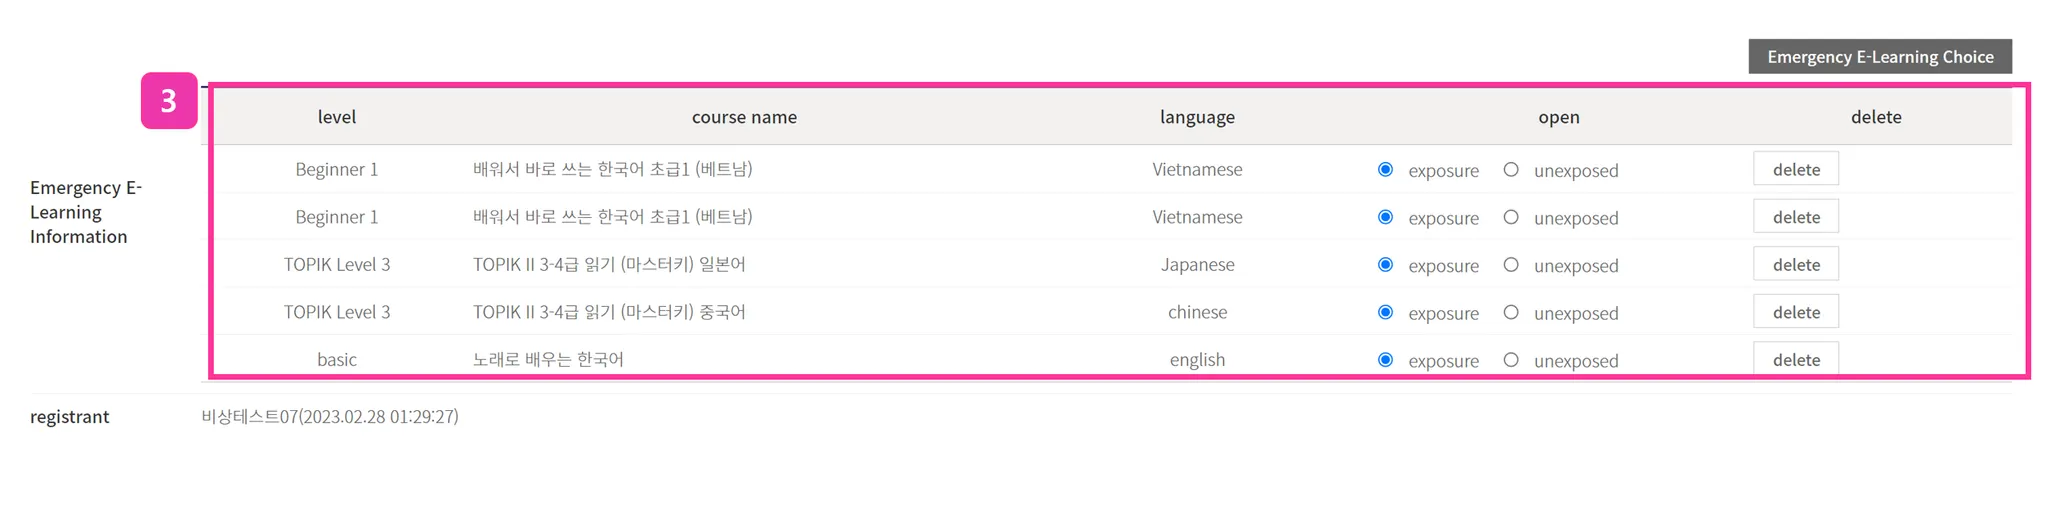The height and width of the screenshot is (524, 2048).
Task: Click the 노래로 배우는 한국어 course name
Action: 548,359
